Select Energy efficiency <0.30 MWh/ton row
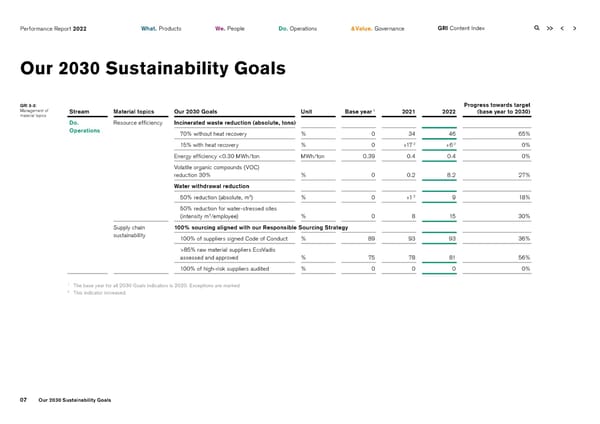 point(217,156)
